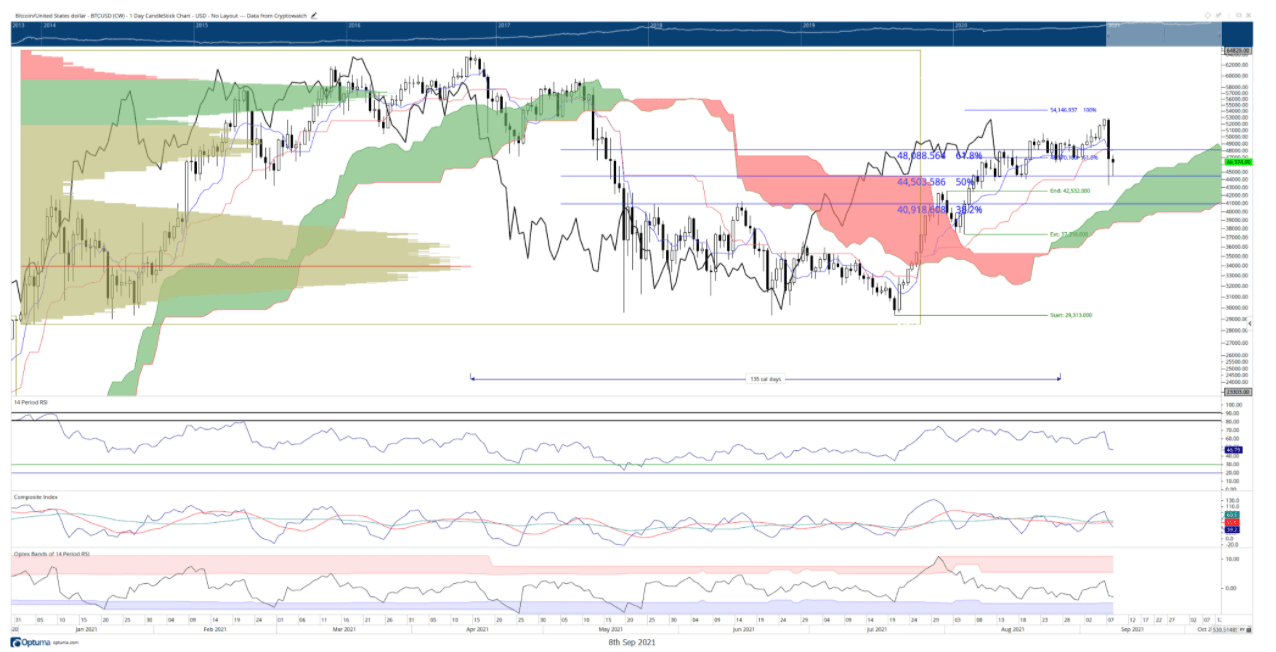Click the 2015 year marker in the overview bar

pyautogui.click(x=202, y=24)
